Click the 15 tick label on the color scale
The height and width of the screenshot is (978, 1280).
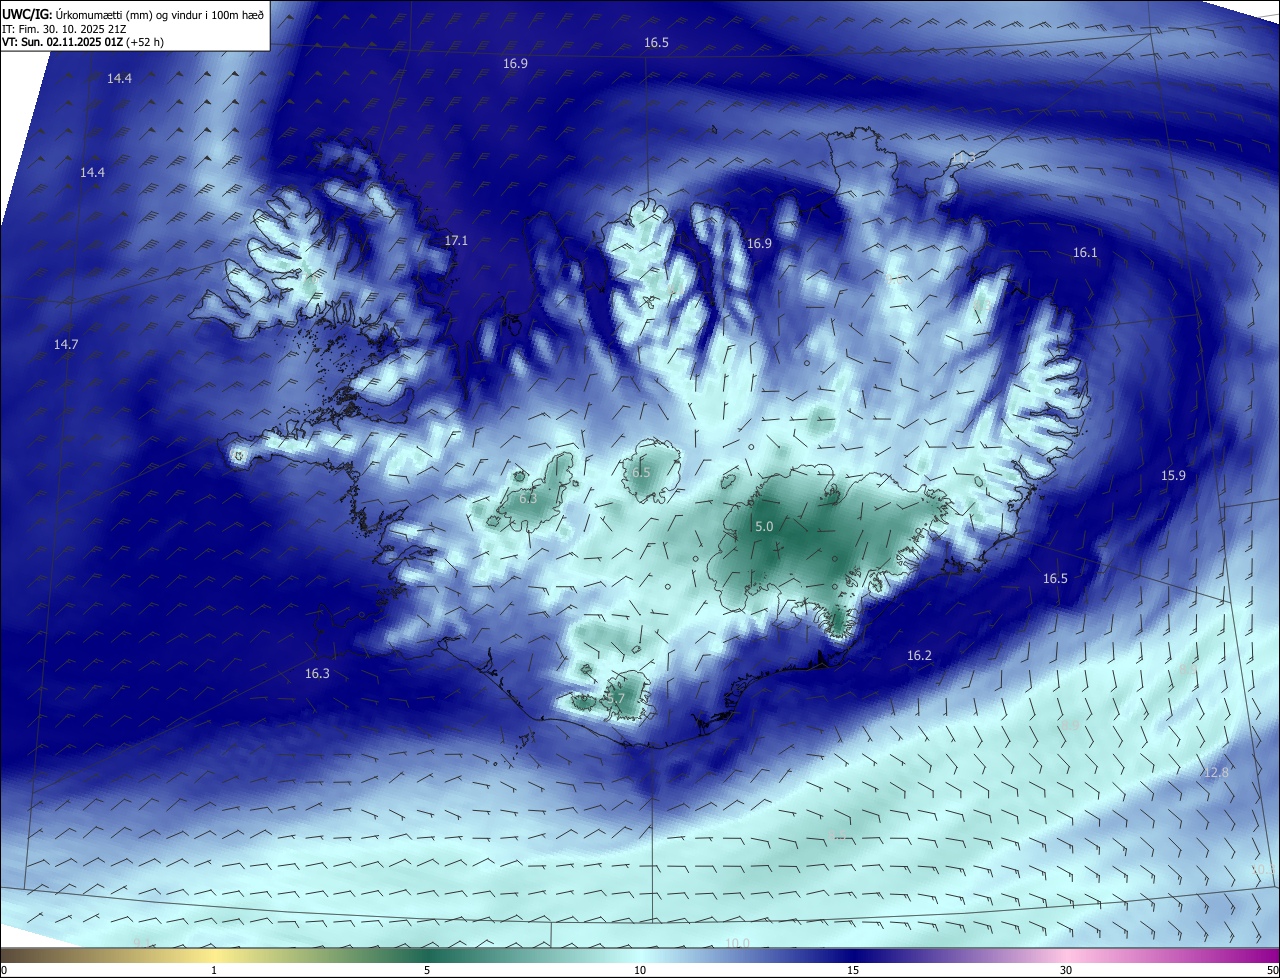coord(853,971)
